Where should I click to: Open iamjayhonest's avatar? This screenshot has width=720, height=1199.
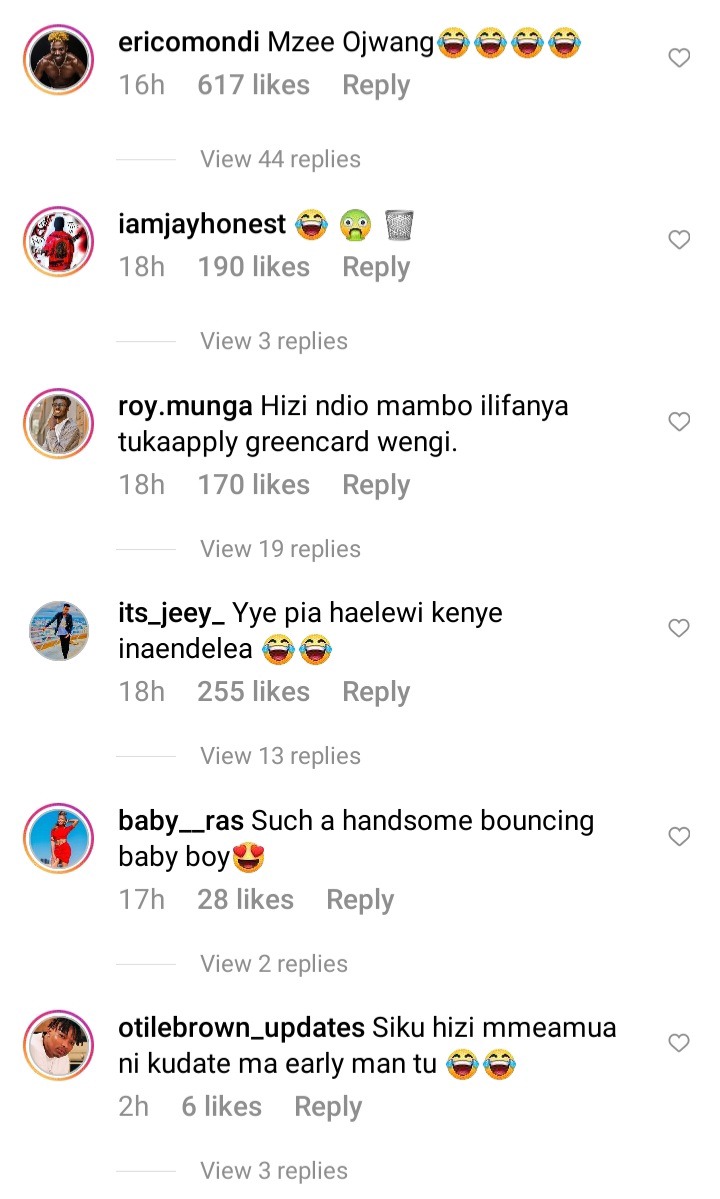click(x=59, y=241)
